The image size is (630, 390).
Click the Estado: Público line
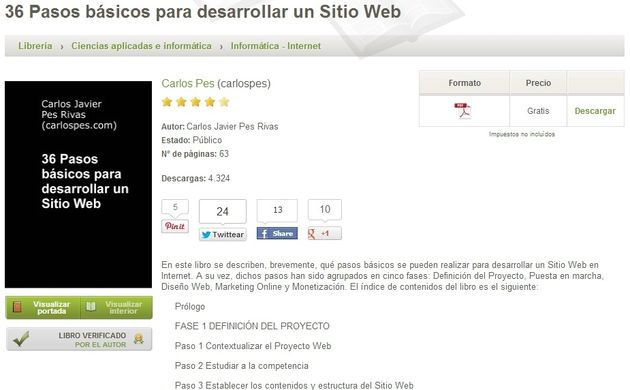[192, 140]
